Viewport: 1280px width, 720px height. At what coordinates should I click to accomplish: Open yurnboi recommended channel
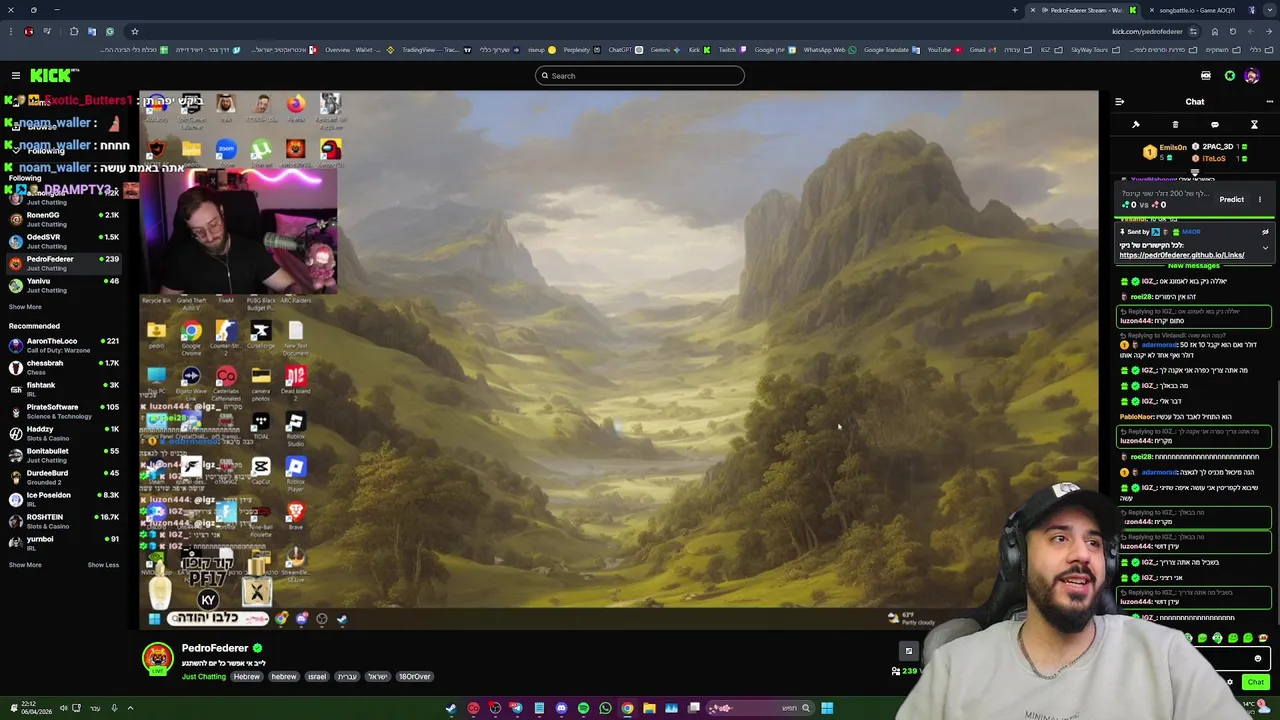point(62,543)
